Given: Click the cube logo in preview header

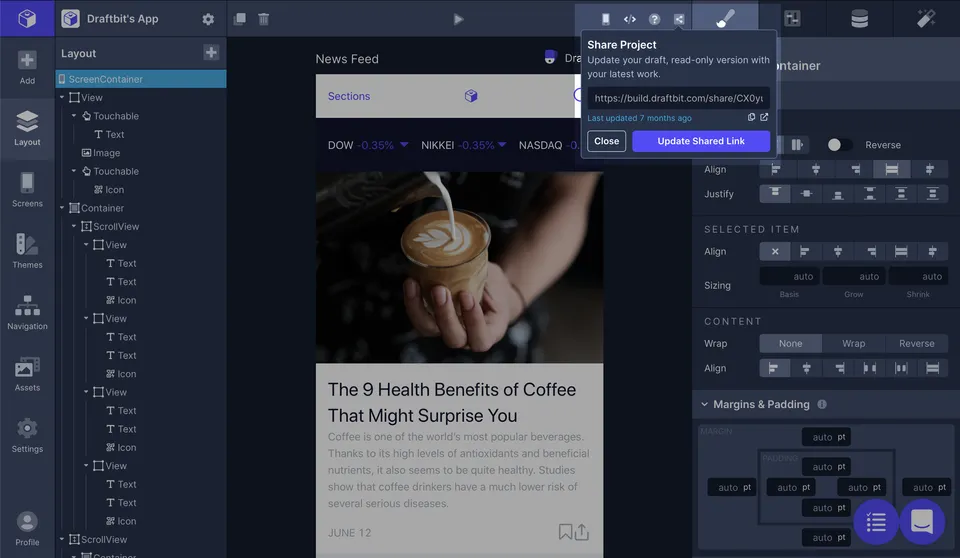Looking at the screenshot, I should pyautogui.click(x=471, y=96).
